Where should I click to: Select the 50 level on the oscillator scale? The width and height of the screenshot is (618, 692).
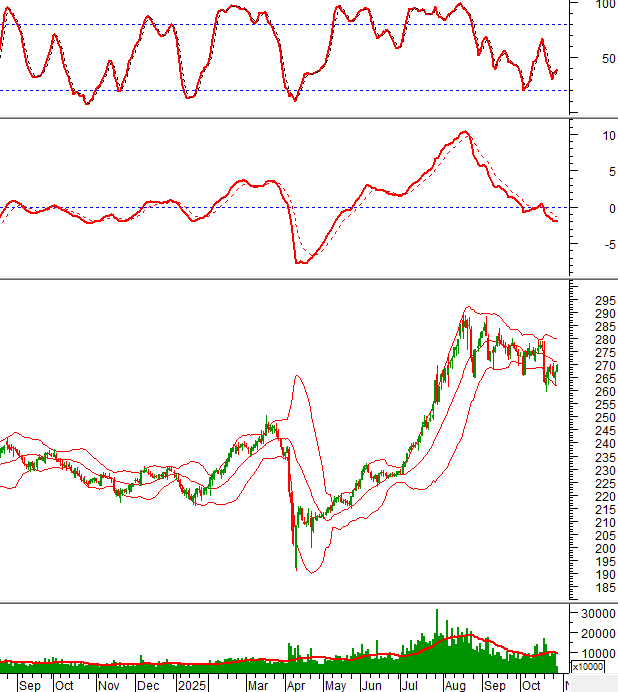(x=603, y=58)
